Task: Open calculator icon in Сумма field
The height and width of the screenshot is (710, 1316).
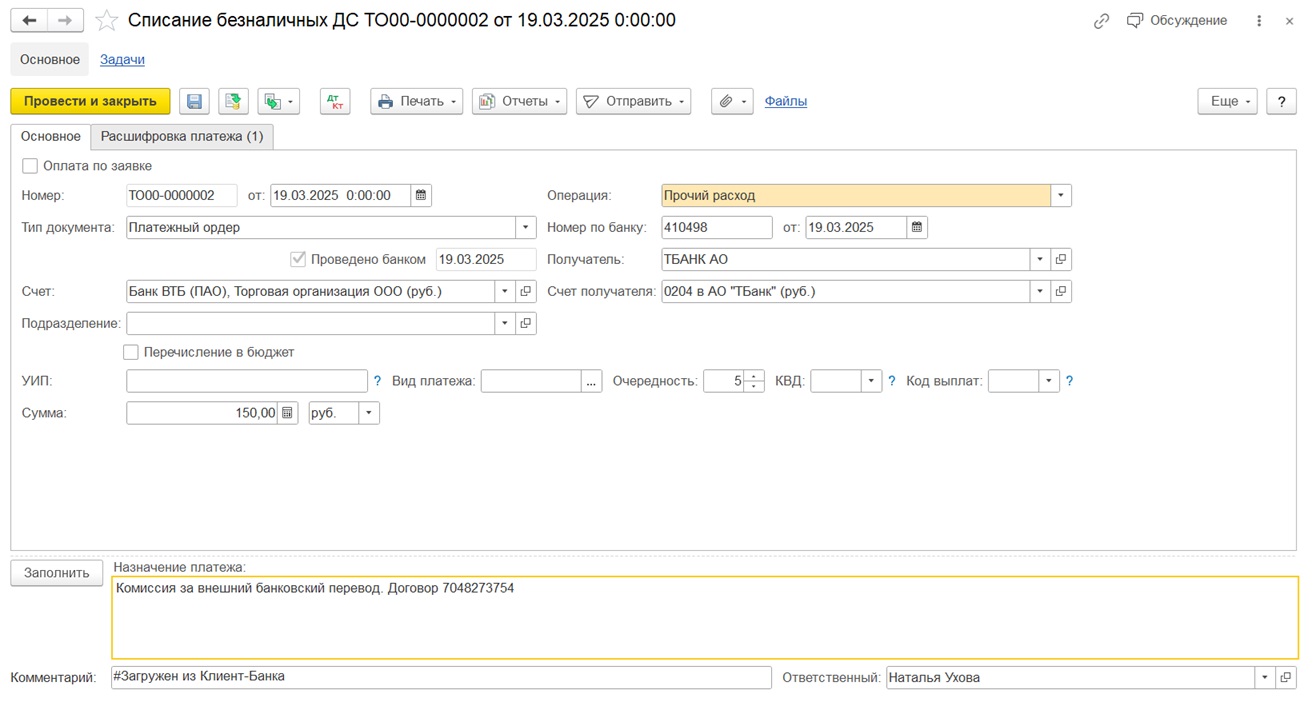Action: point(288,413)
